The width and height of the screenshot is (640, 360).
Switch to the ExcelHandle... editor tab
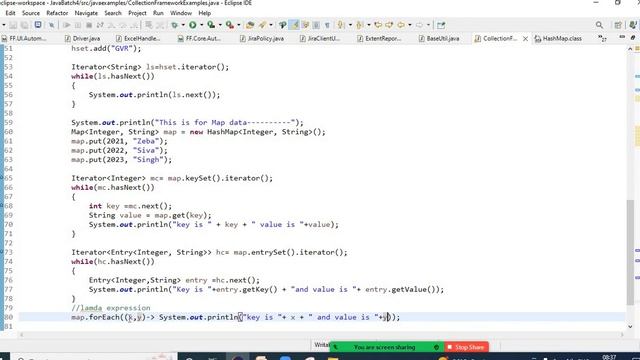pyautogui.click(x=138, y=38)
